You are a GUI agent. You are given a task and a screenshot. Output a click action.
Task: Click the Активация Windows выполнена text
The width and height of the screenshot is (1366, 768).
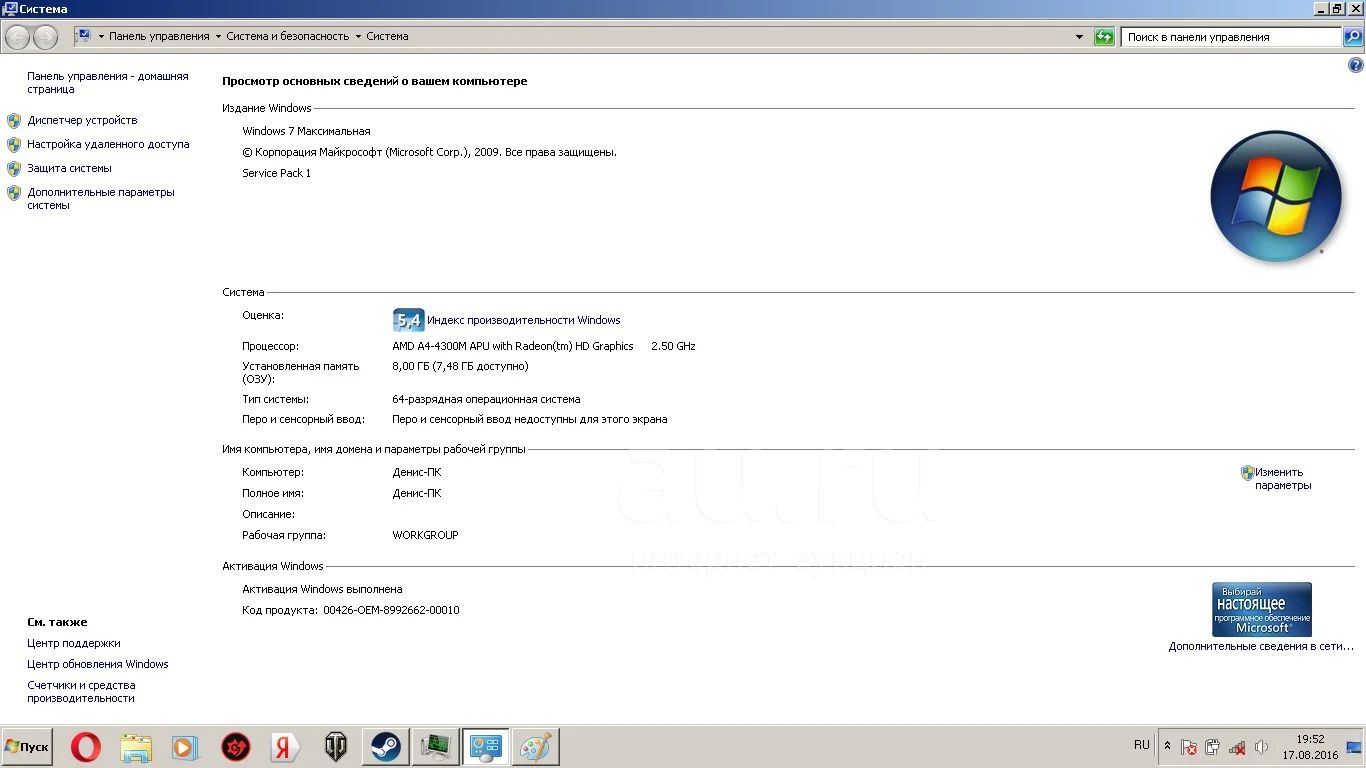[x=322, y=589]
